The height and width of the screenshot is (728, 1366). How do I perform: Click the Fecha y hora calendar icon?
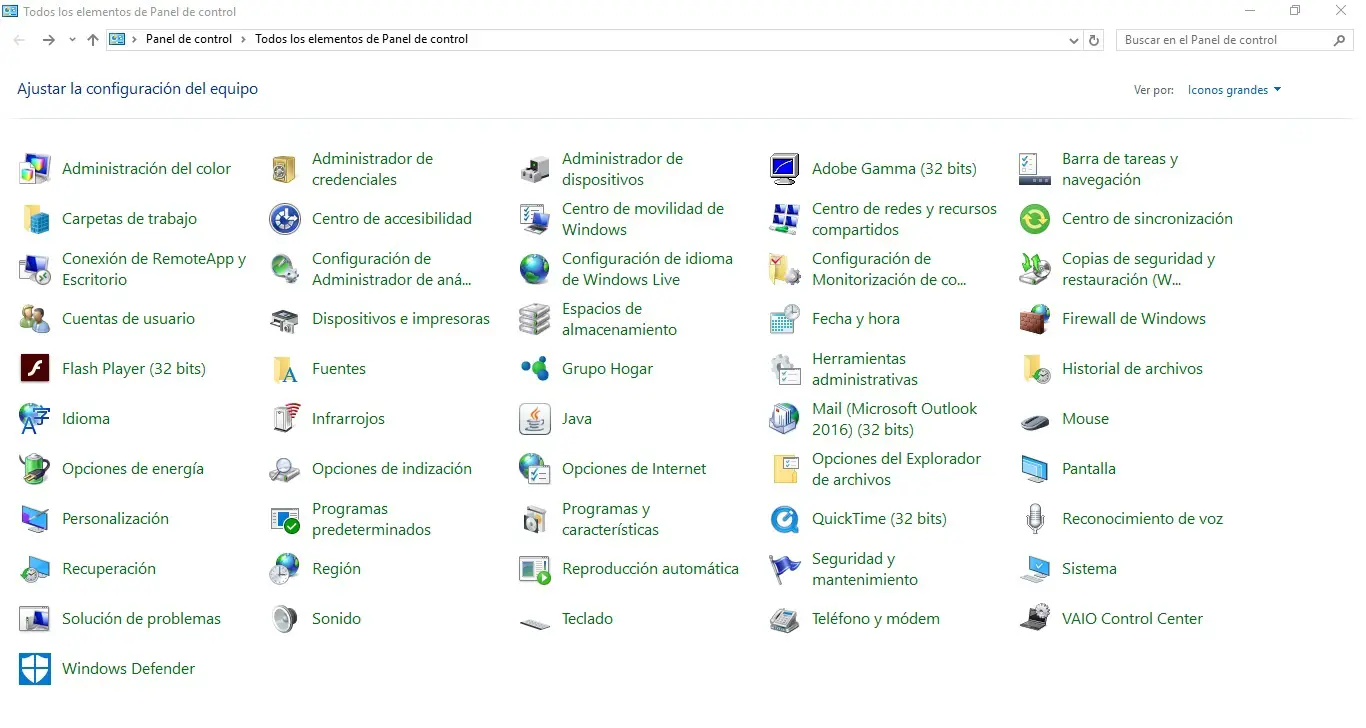785,319
